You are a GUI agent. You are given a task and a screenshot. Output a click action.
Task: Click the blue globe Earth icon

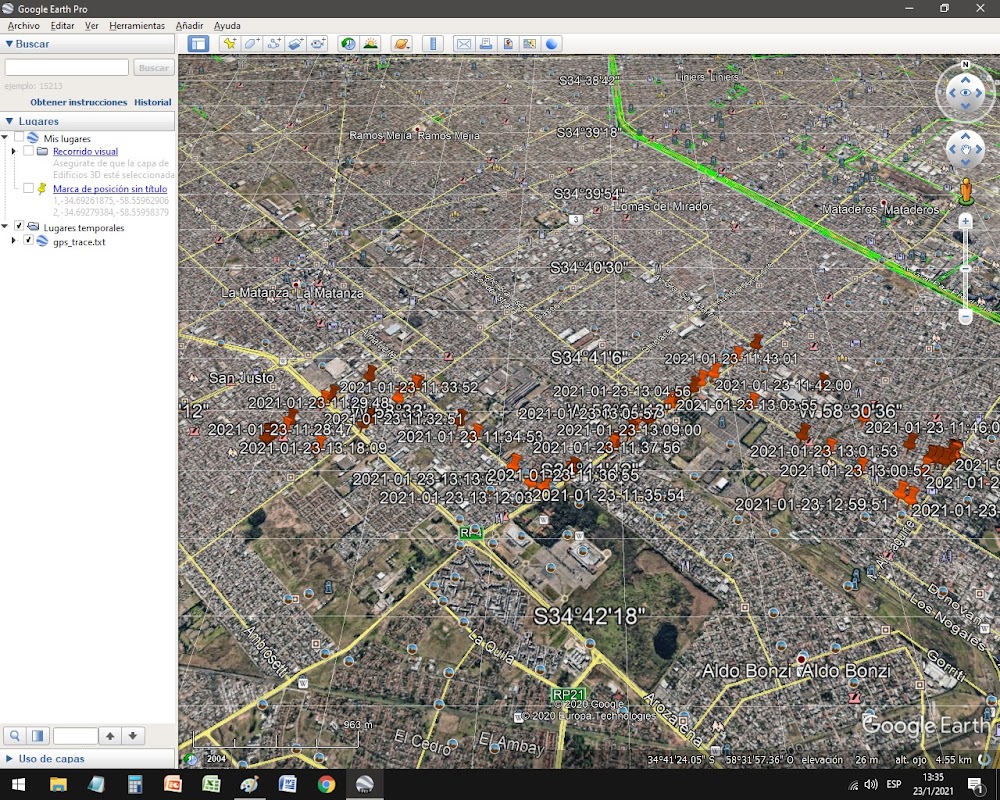(552, 44)
